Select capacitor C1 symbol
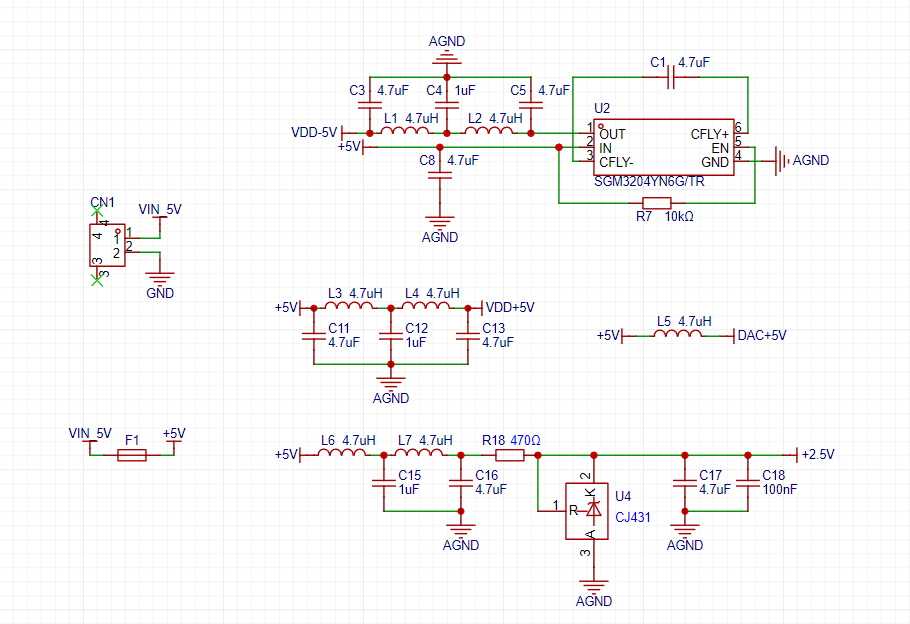Viewport: 910px width, 624px height. [x=671, y=77]
